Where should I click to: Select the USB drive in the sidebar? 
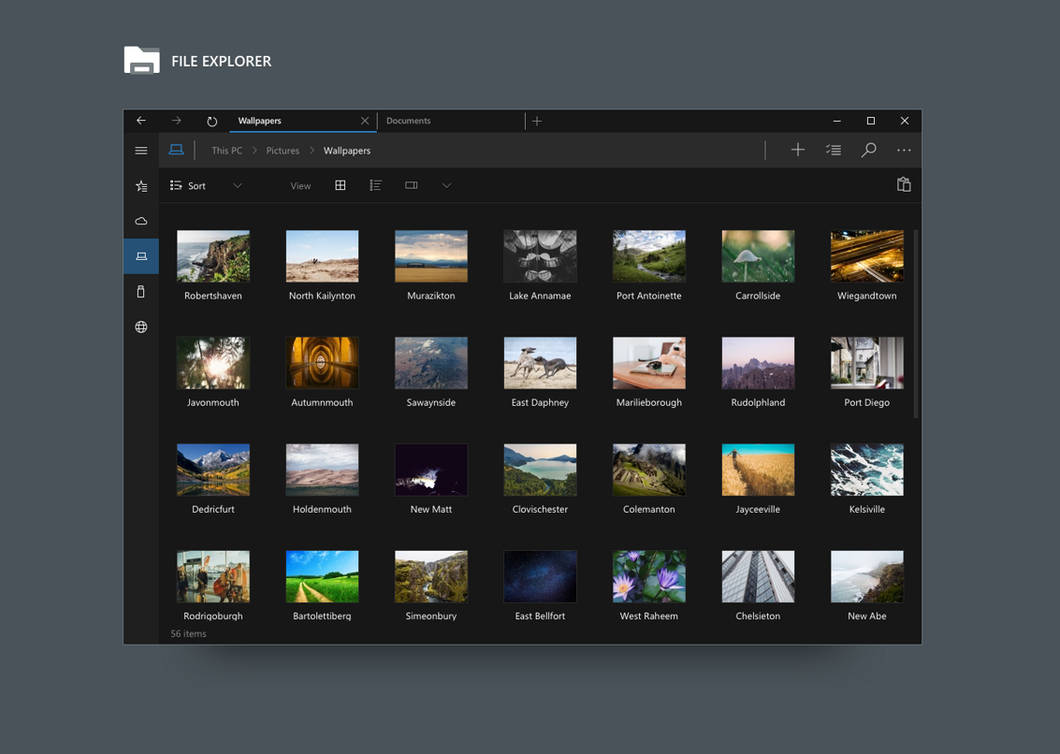coord(141,291)
